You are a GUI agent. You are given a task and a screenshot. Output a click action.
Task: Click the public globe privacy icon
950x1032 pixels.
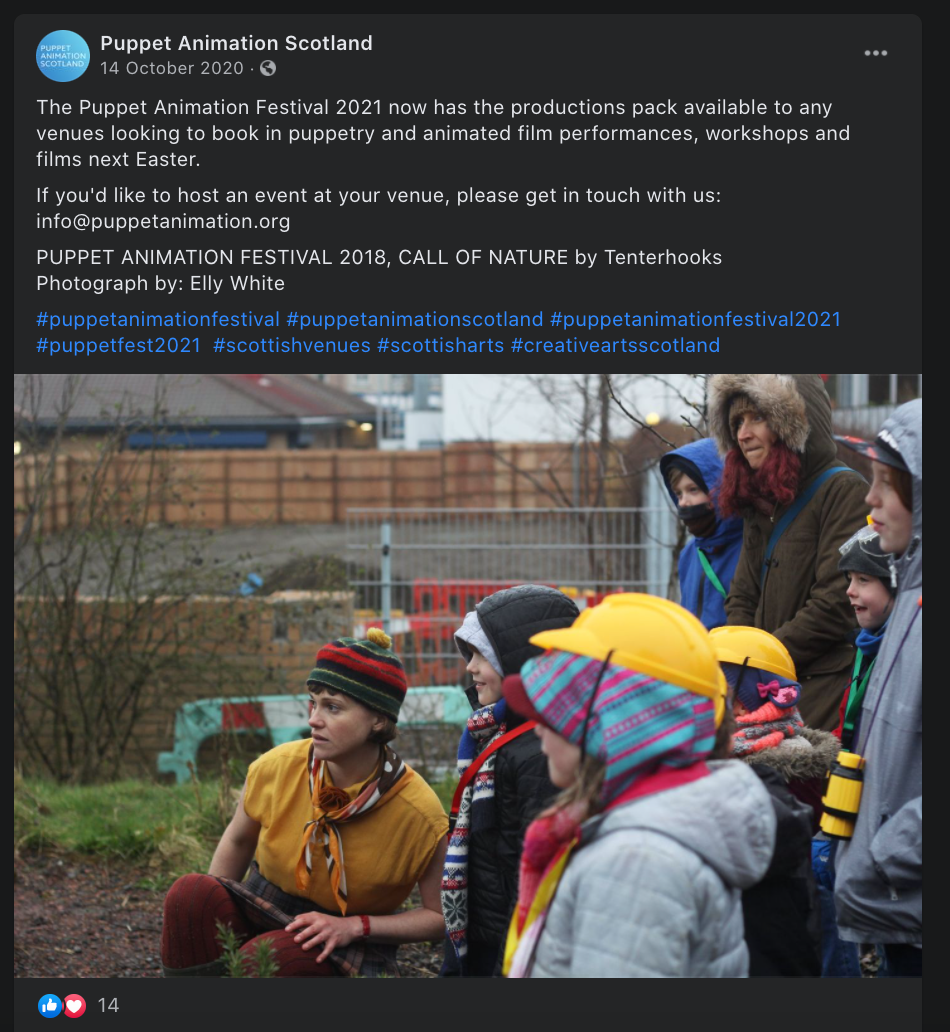tap(267, 68)
